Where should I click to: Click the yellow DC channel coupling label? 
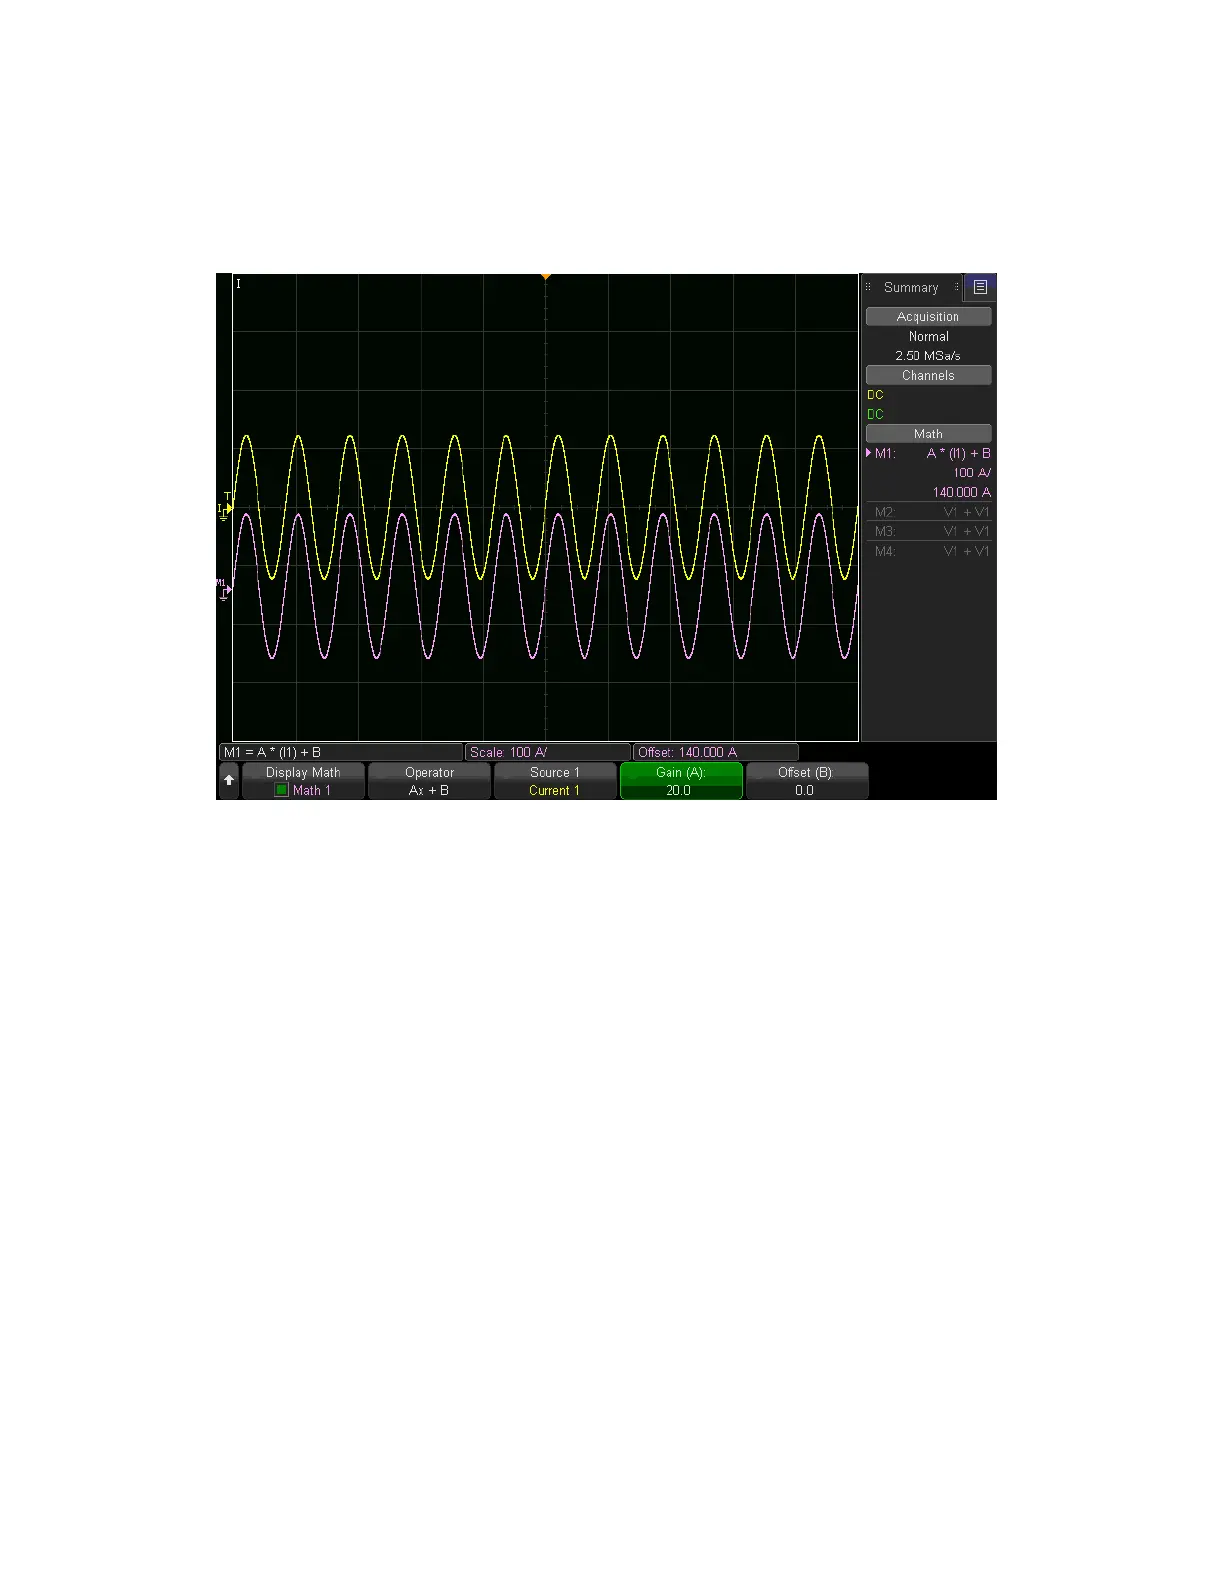[x=876, y=395]
